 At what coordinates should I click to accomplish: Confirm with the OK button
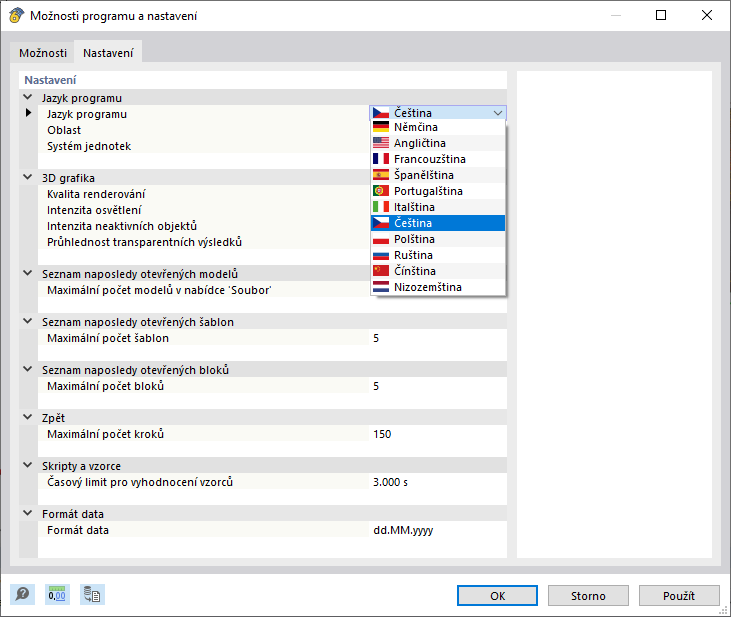pyautogui.click(x=497, y=596)
